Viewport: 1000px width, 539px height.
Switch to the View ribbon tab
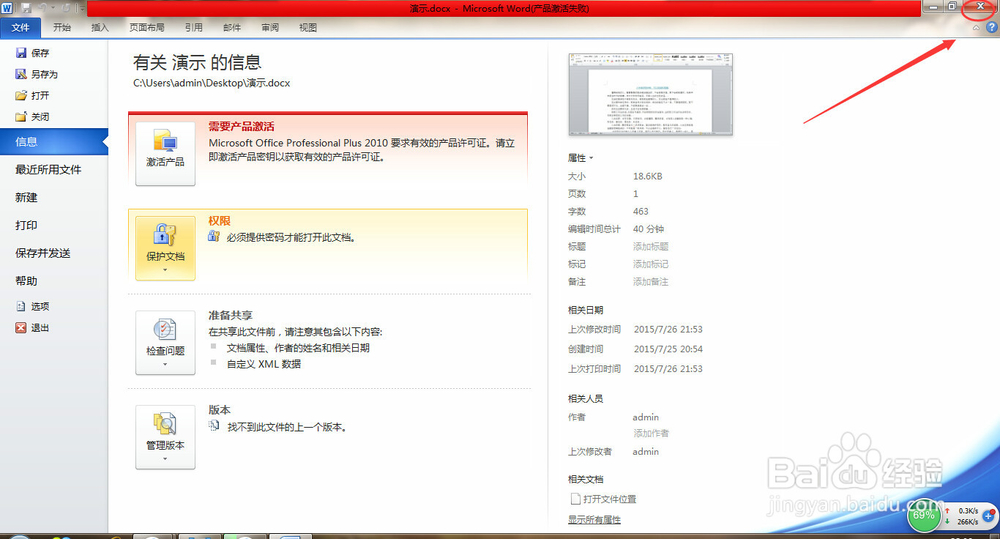click(x=308, y=27)
